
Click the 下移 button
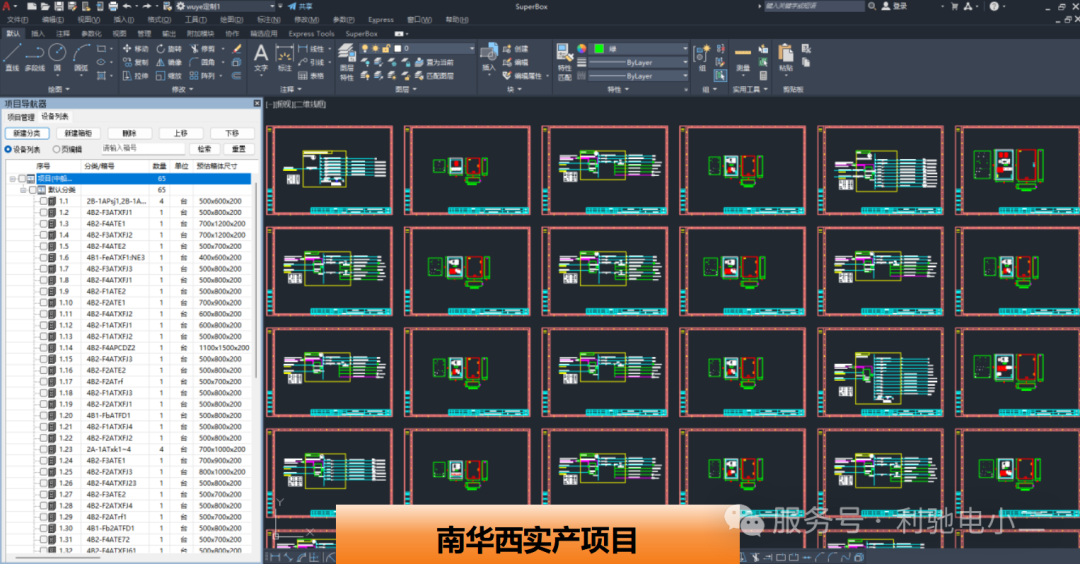232,133
